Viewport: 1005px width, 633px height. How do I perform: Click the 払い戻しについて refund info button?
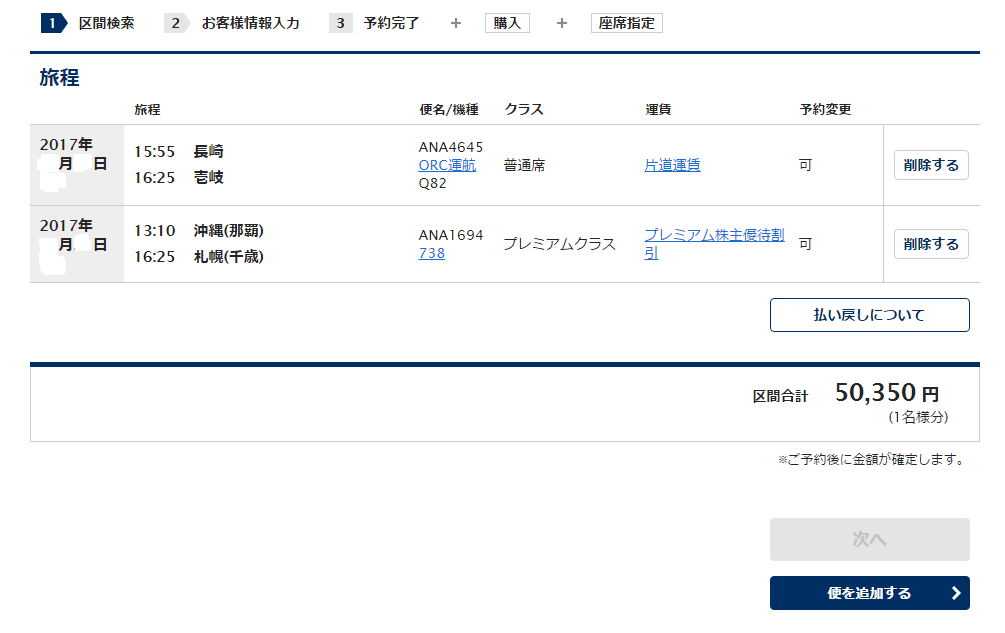point(869,315)
